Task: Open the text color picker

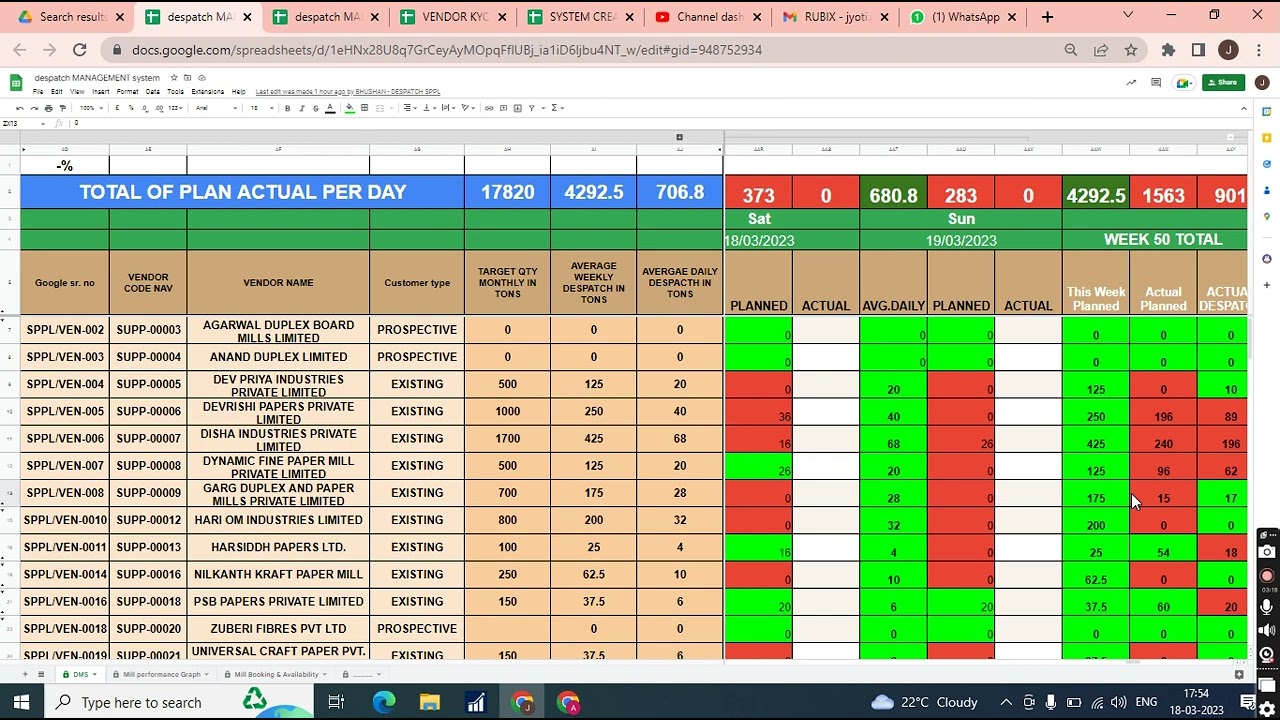Action: pos(330,108)
